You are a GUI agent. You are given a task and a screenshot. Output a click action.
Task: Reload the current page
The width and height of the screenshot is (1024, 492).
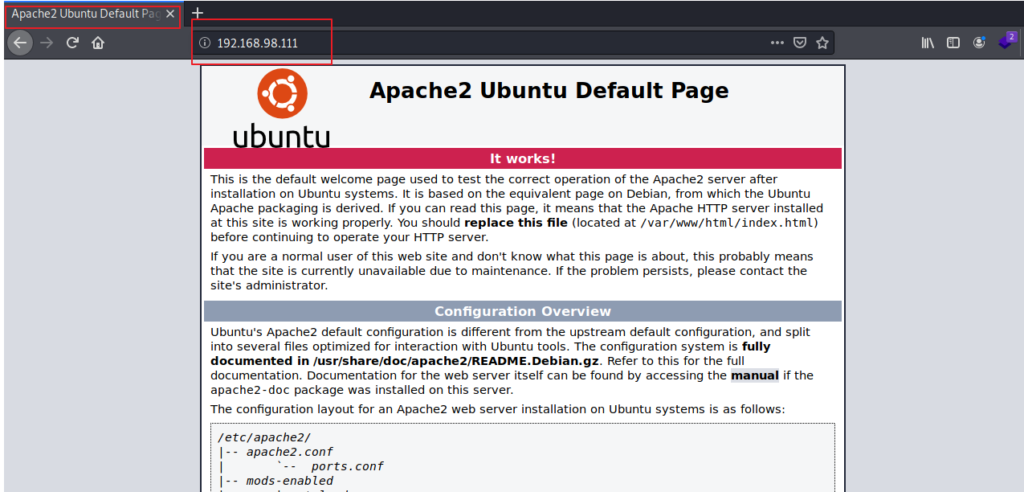(x=72, y=43)
